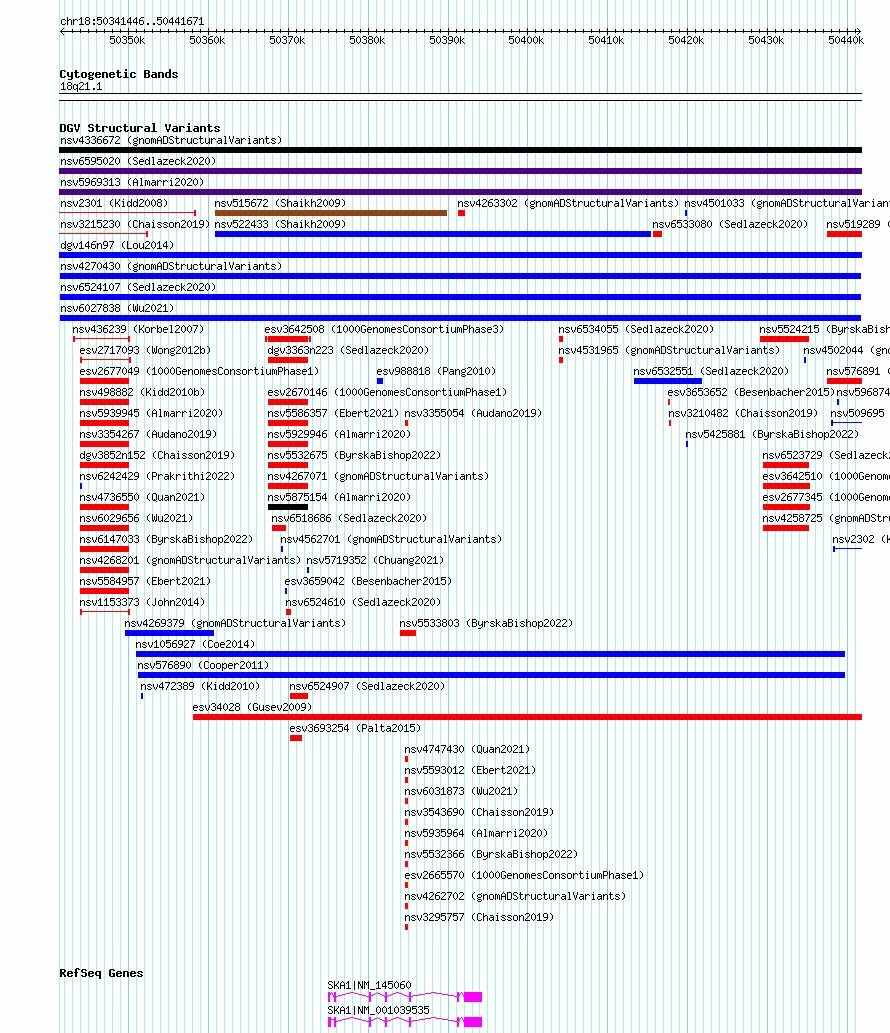The height and width of the screenshot is (1033, 890).
Task: Click nsv4747430 (Quan2021) label
Action: pos(467,750)
